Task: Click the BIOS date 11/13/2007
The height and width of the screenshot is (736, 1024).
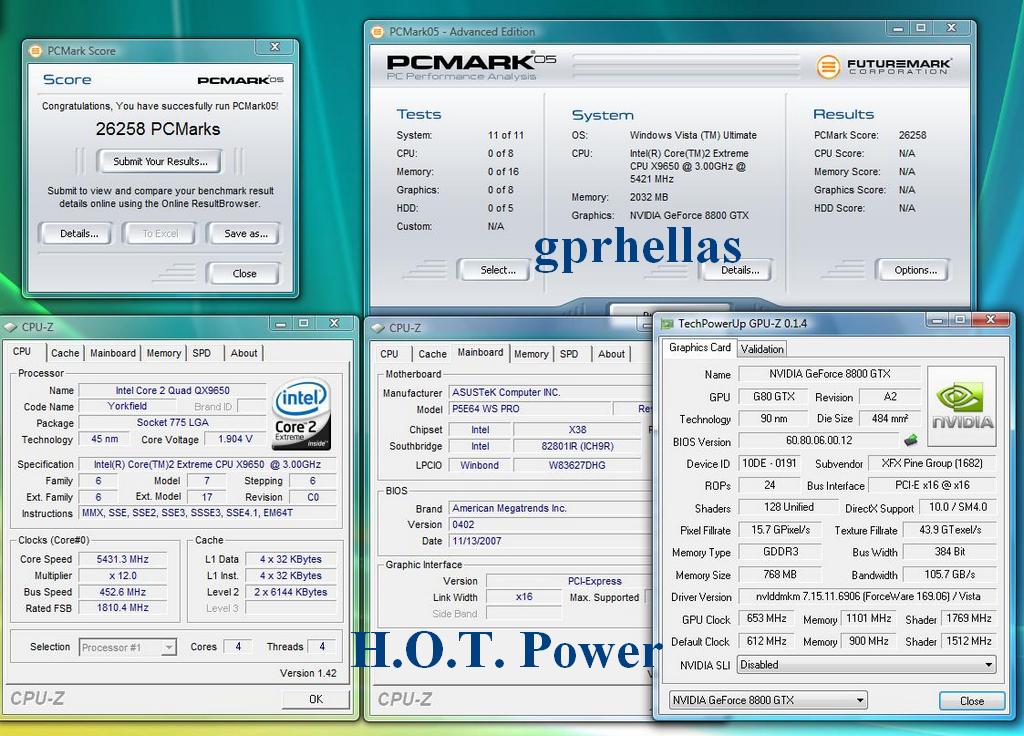Action: pyautogui.click(x=549, y=541)
